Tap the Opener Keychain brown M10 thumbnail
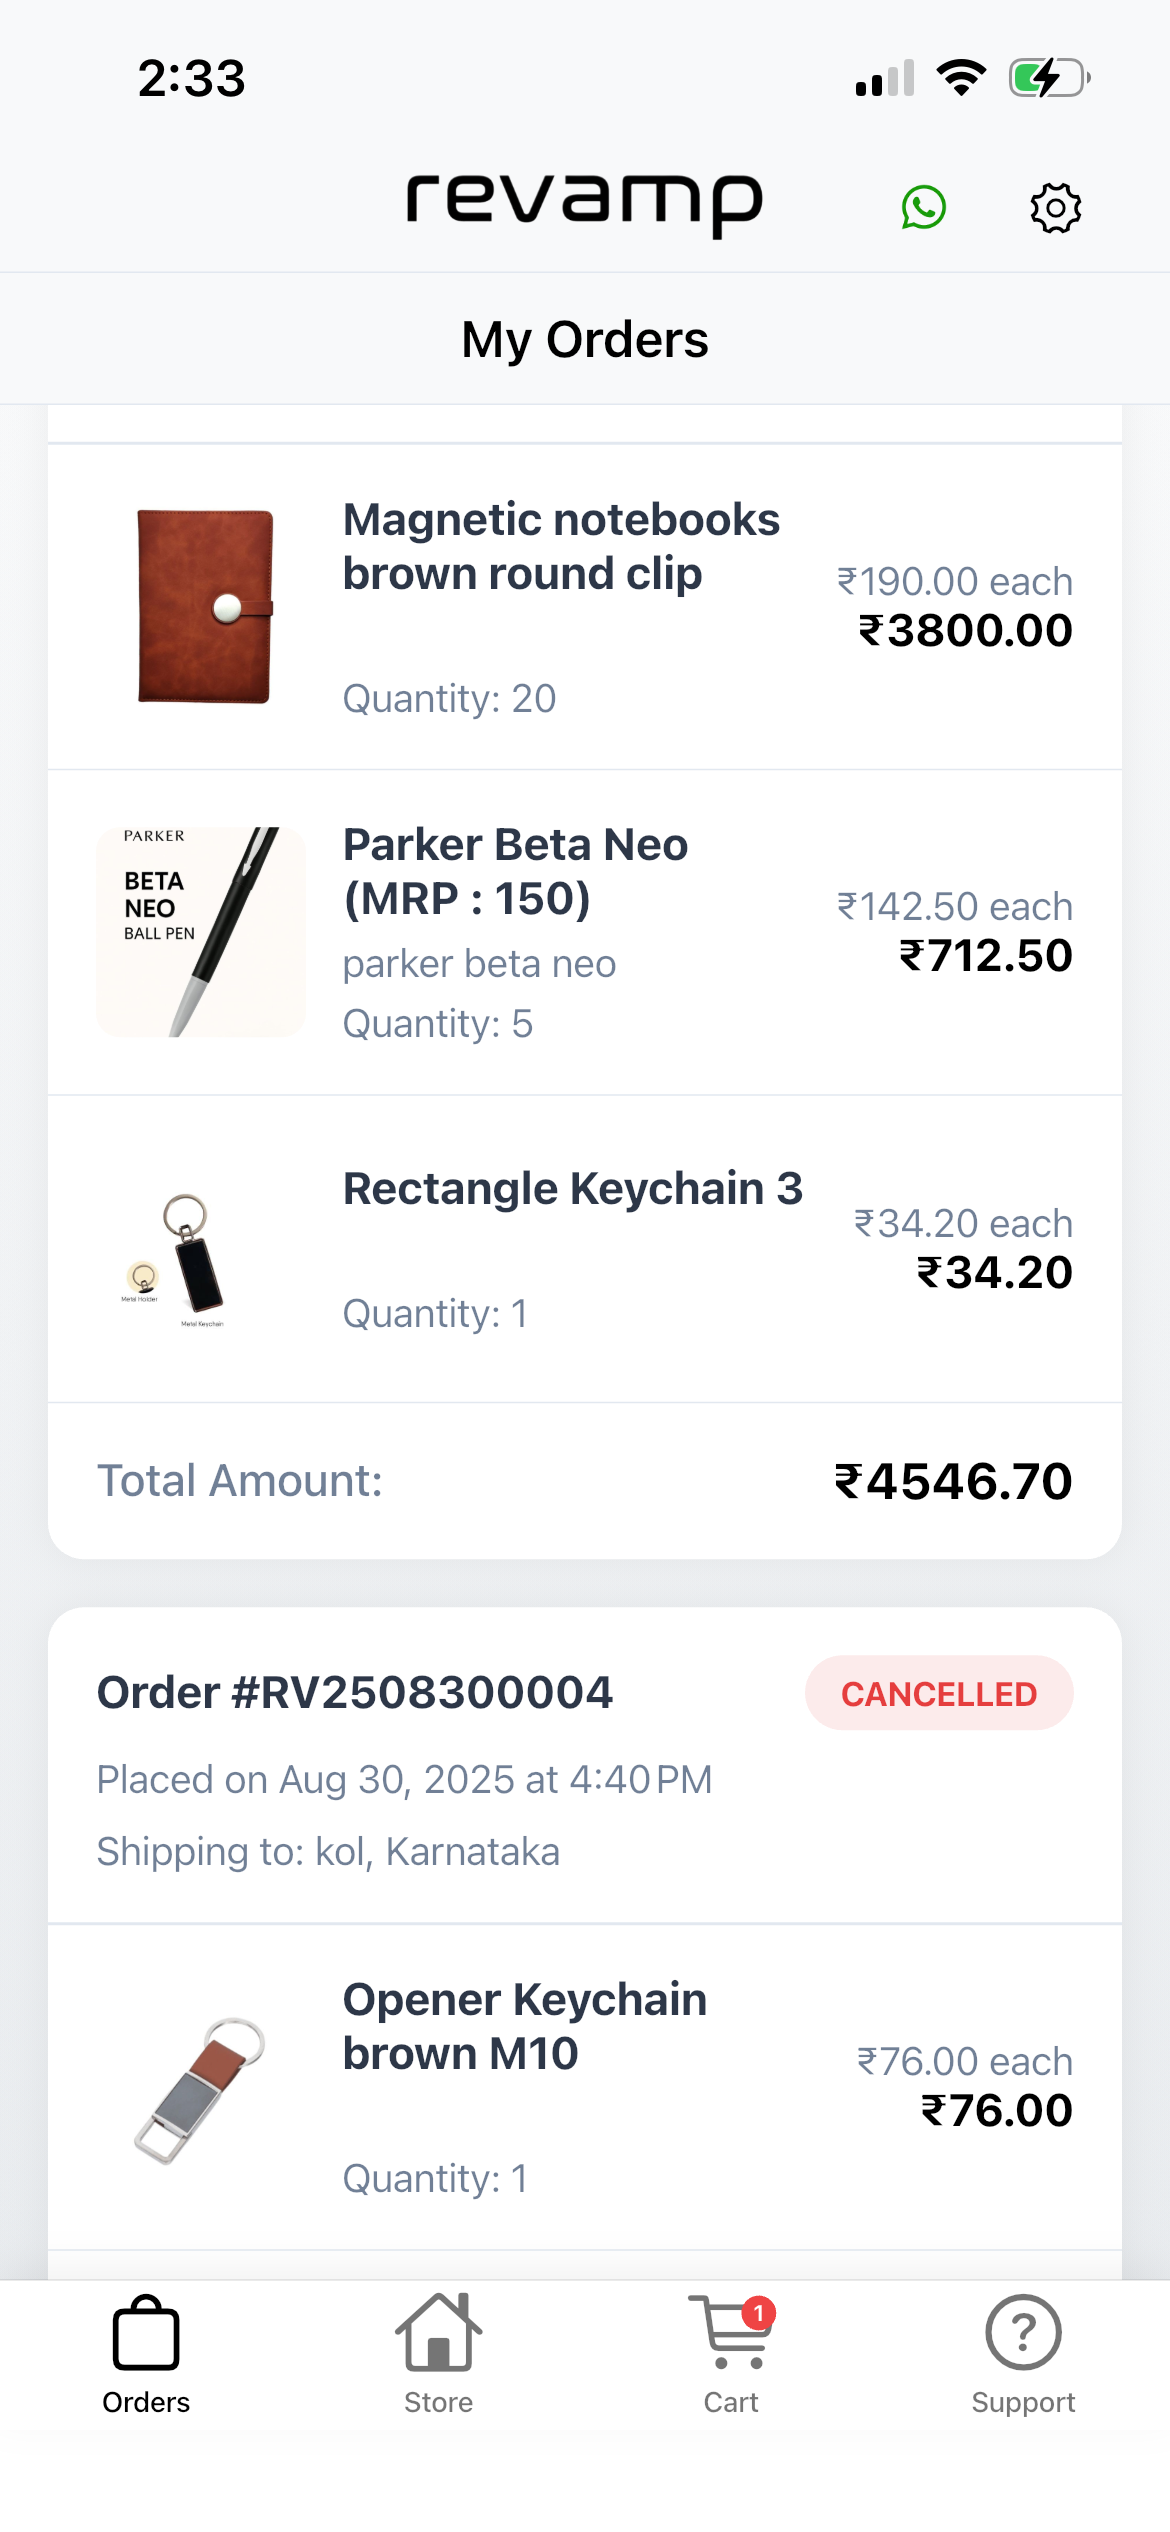 [x=199, y=2089]
